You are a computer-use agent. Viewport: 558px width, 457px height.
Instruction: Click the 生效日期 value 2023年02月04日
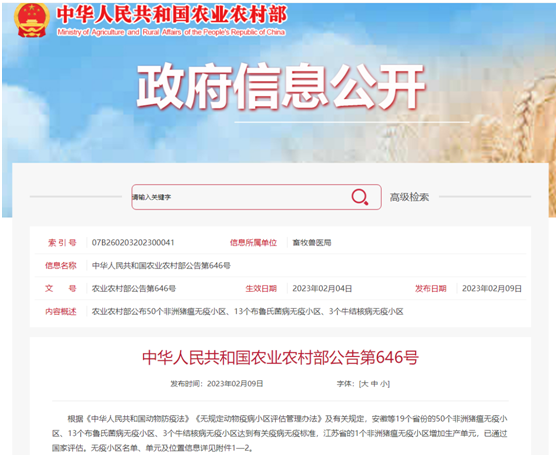click(322, 289)
